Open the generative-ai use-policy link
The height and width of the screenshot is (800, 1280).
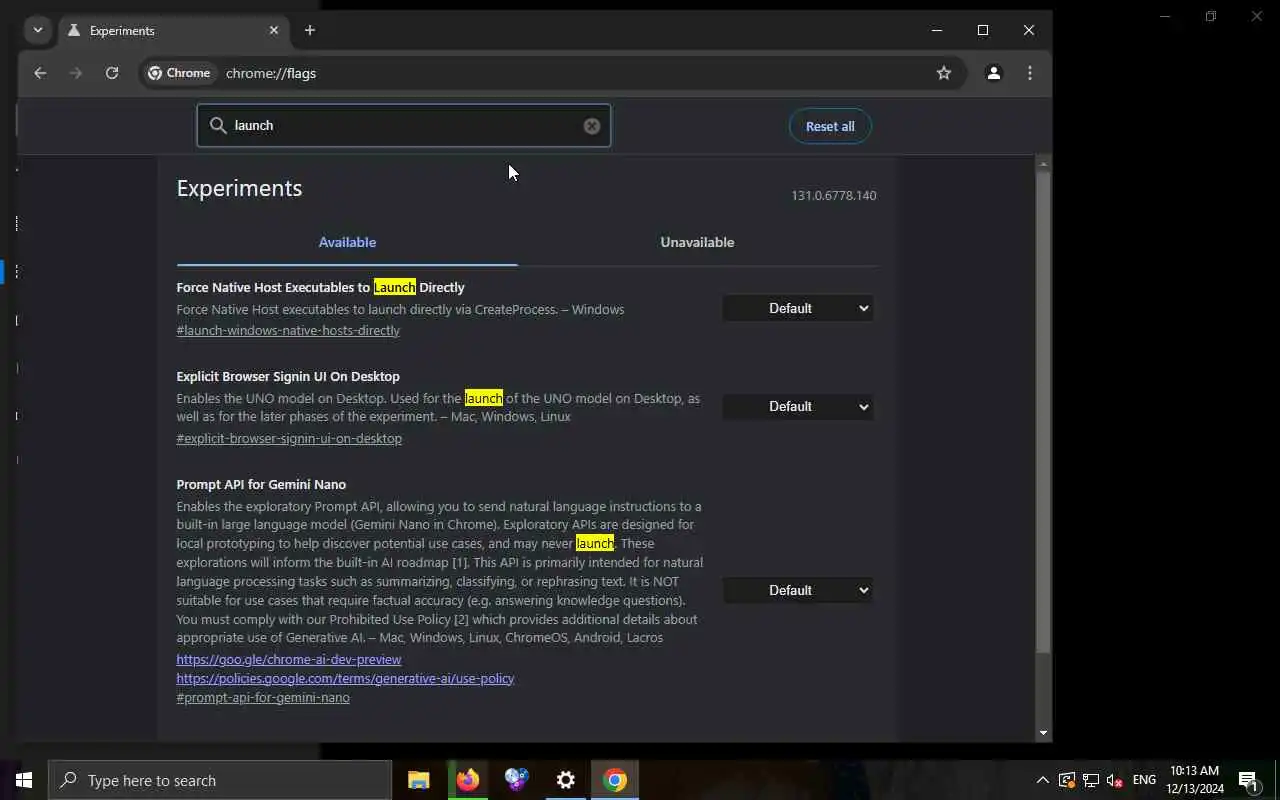coord(345,678)
